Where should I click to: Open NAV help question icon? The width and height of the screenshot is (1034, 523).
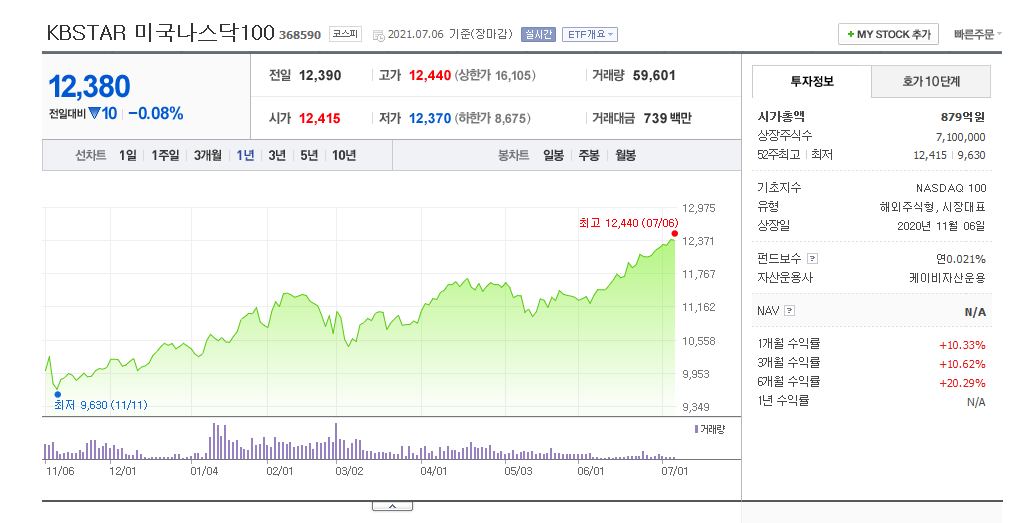tap(789, 311)
